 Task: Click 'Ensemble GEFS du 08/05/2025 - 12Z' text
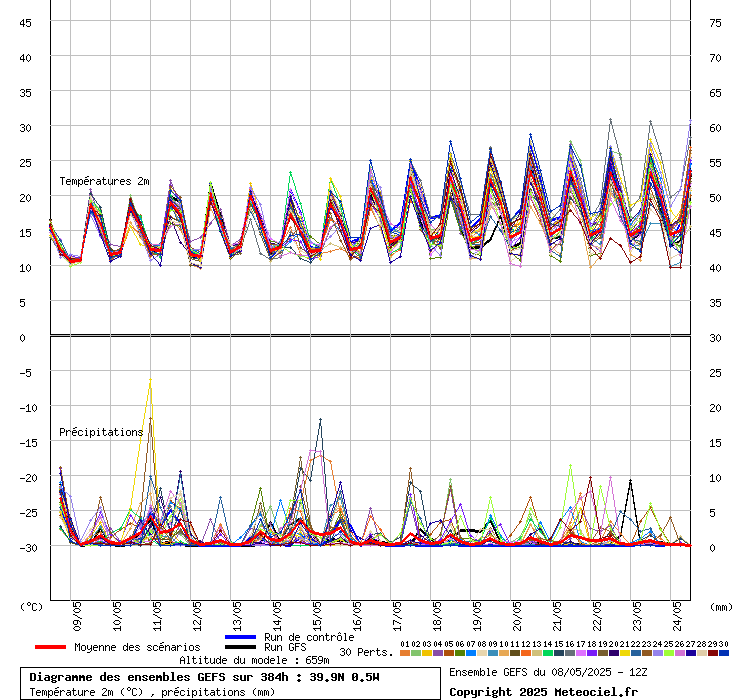coord(548,672)
